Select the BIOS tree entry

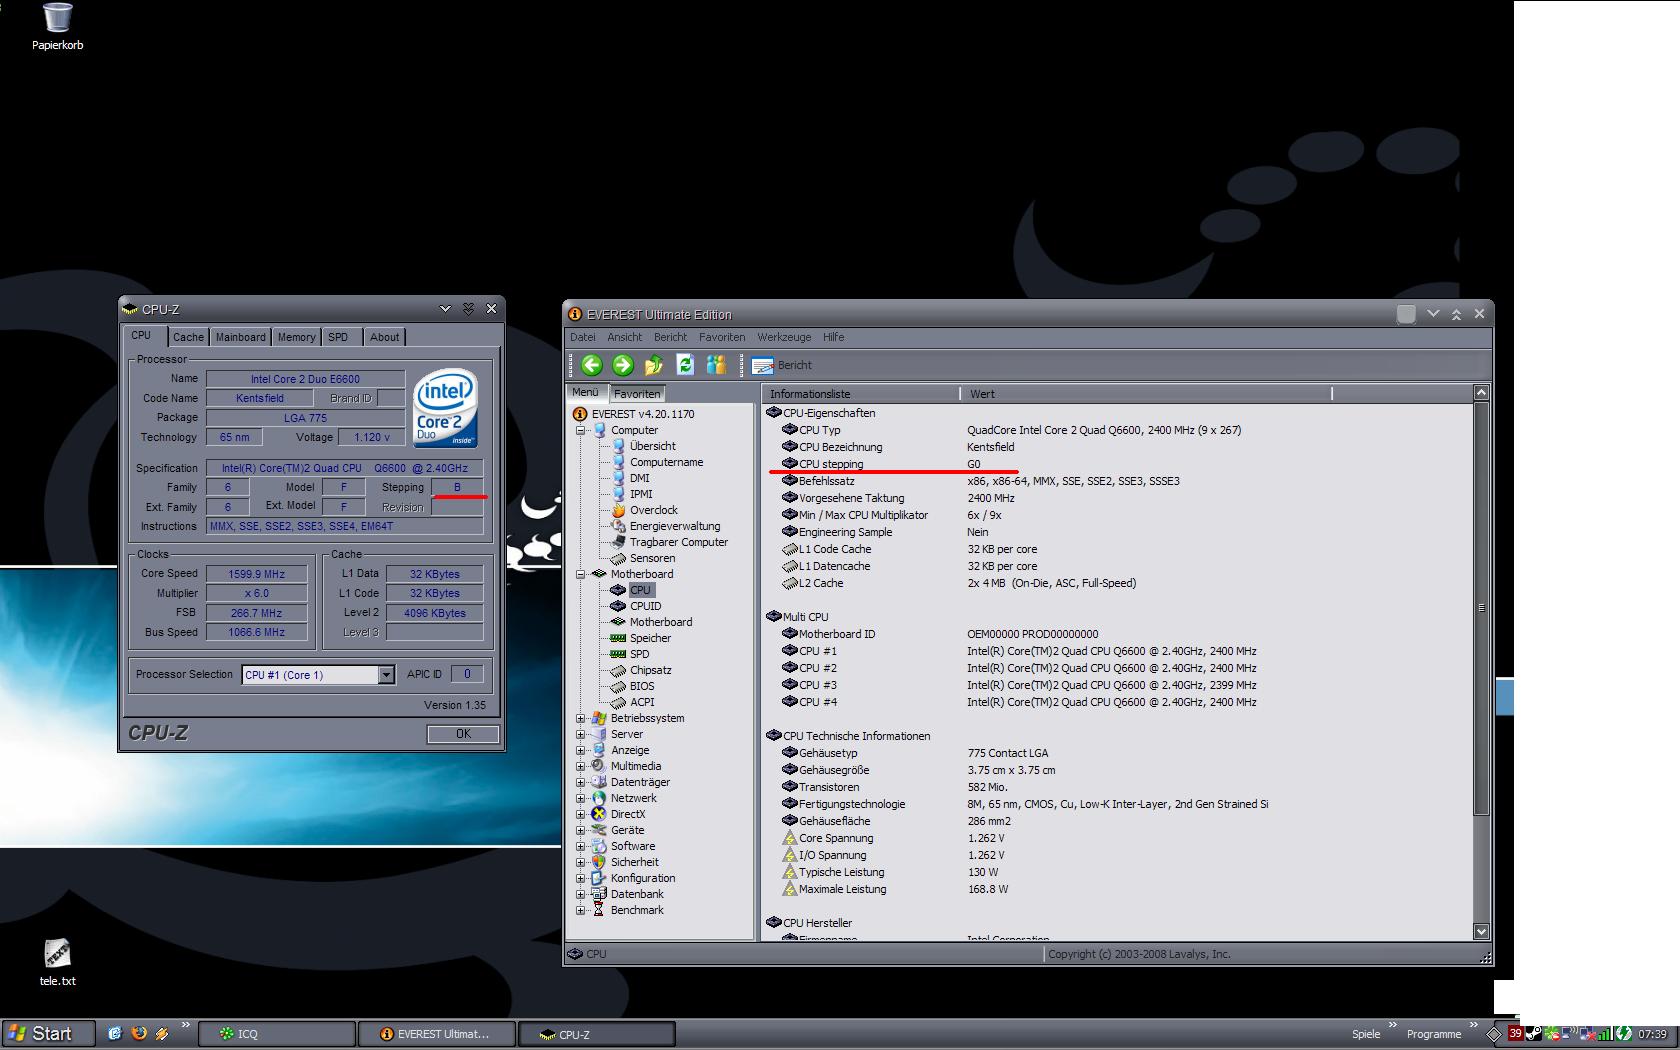642,686
